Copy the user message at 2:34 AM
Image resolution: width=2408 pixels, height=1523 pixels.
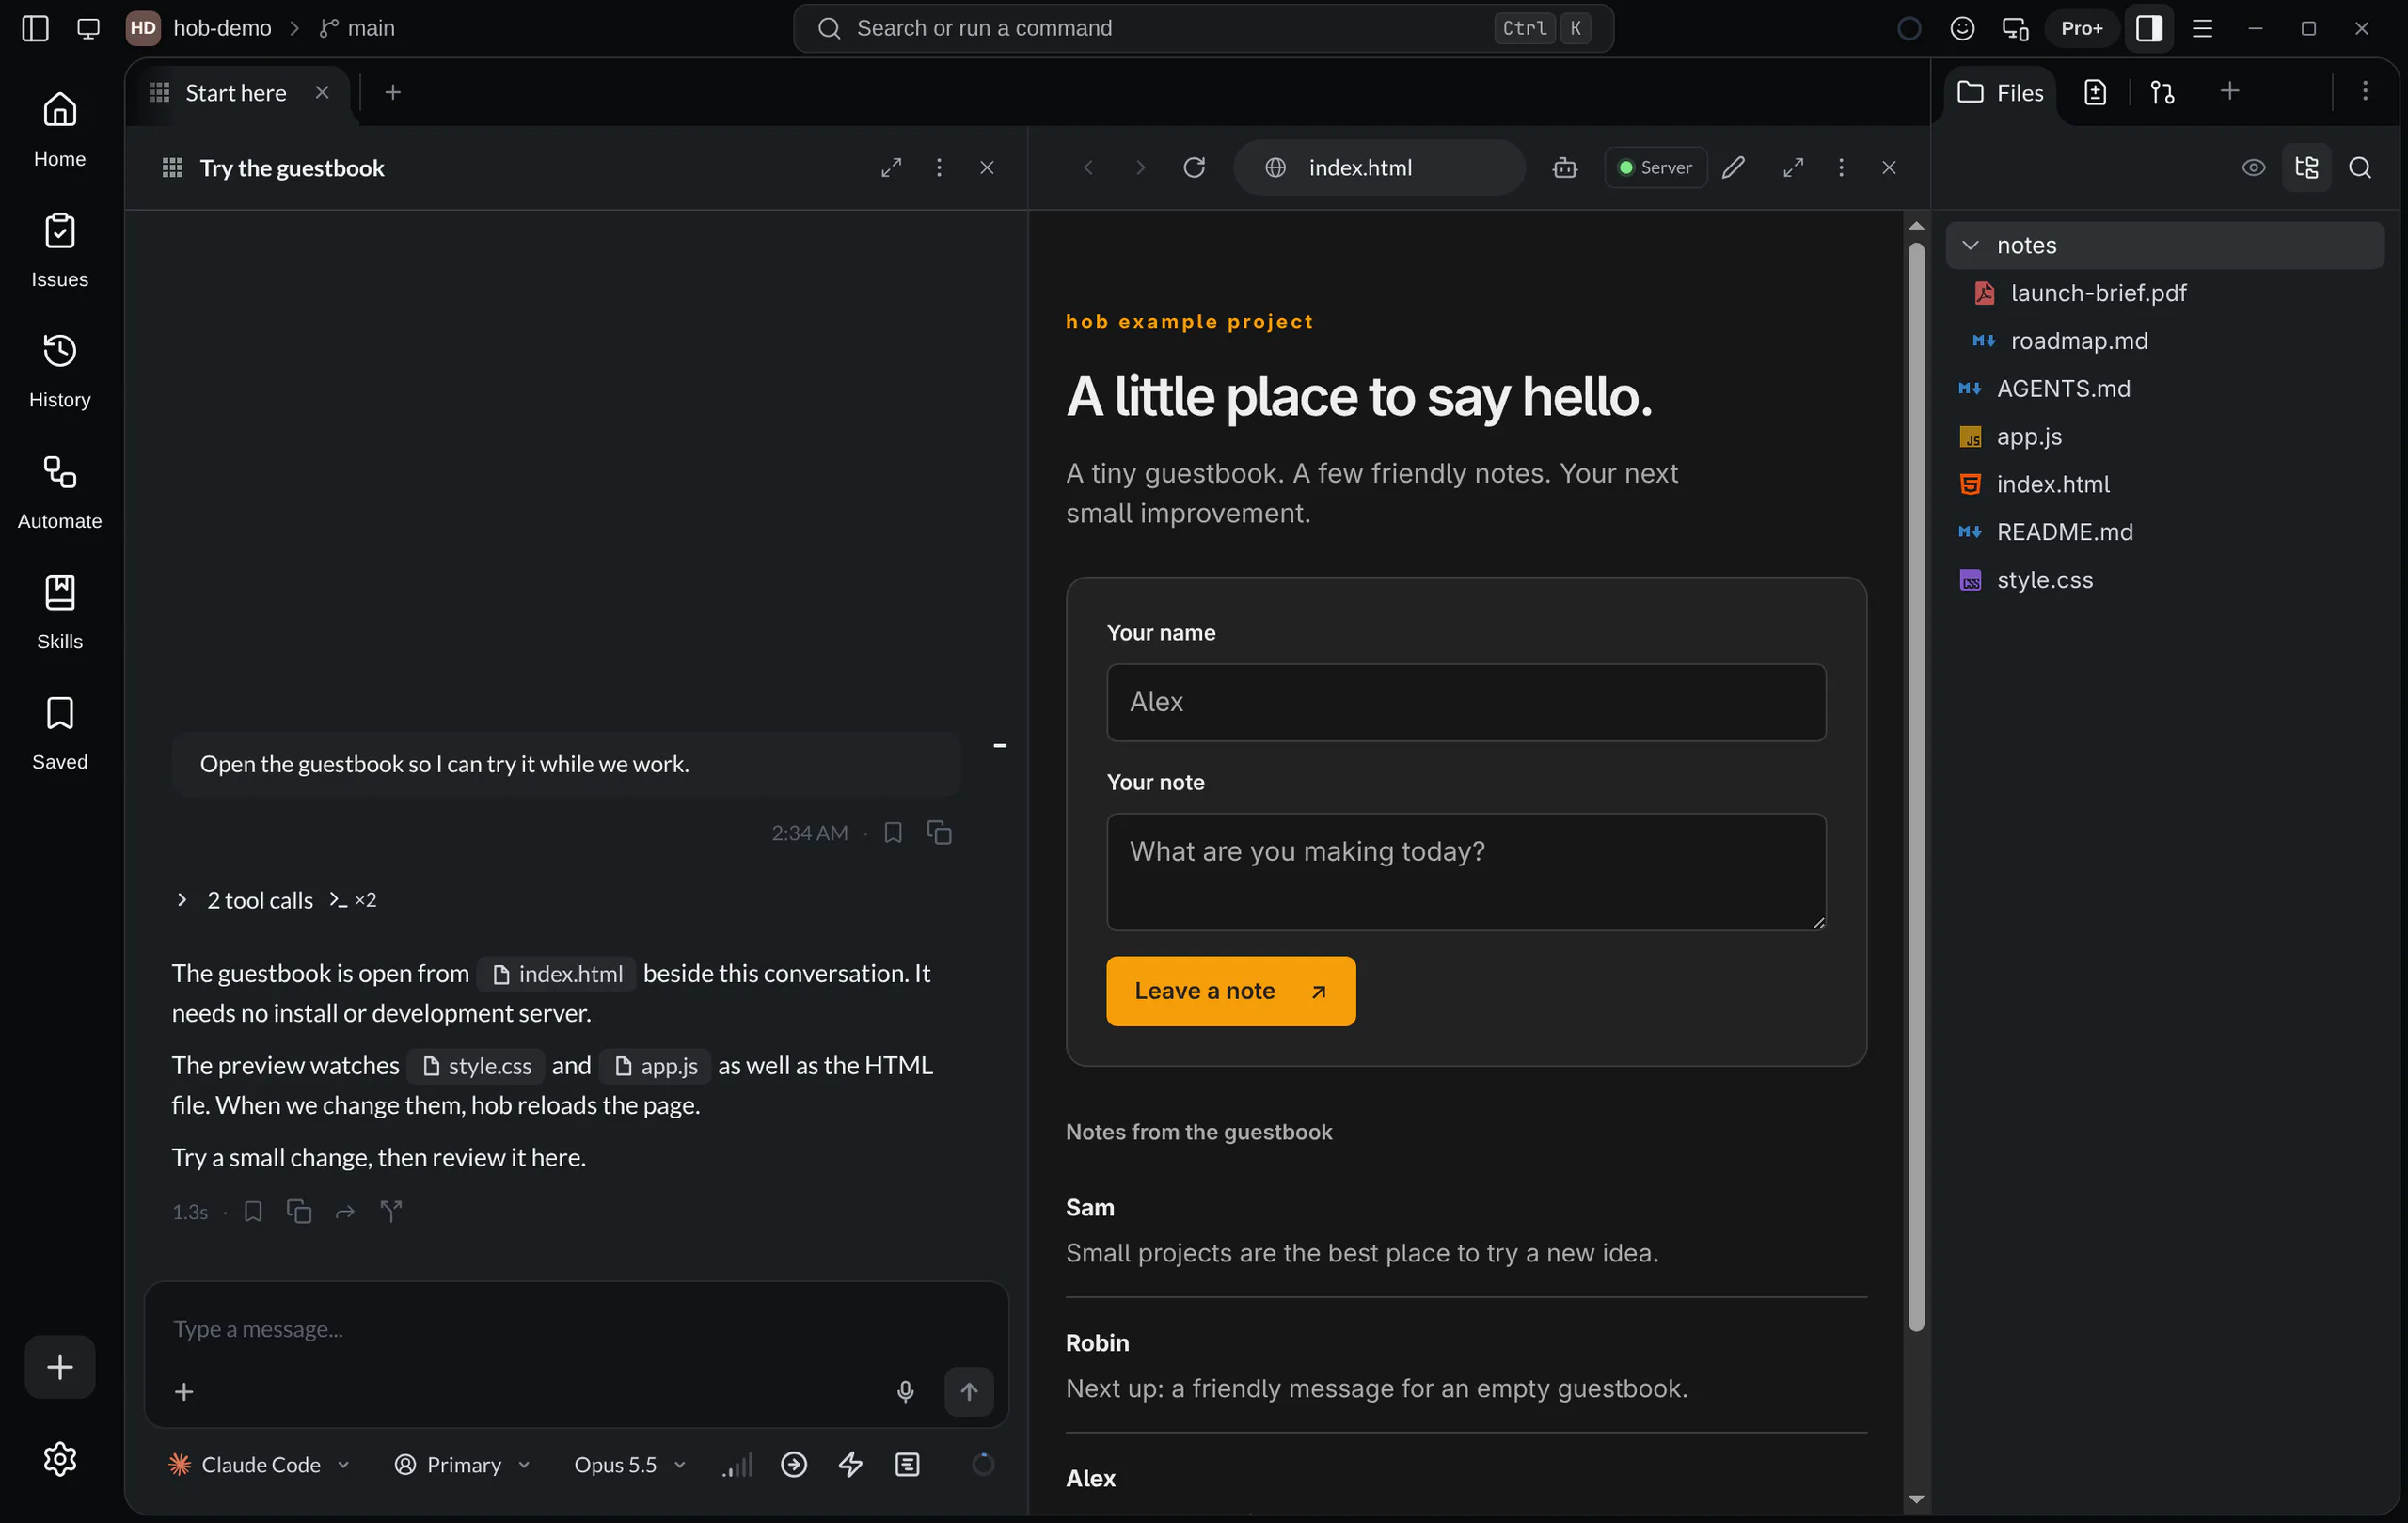(x=939, y=832)
